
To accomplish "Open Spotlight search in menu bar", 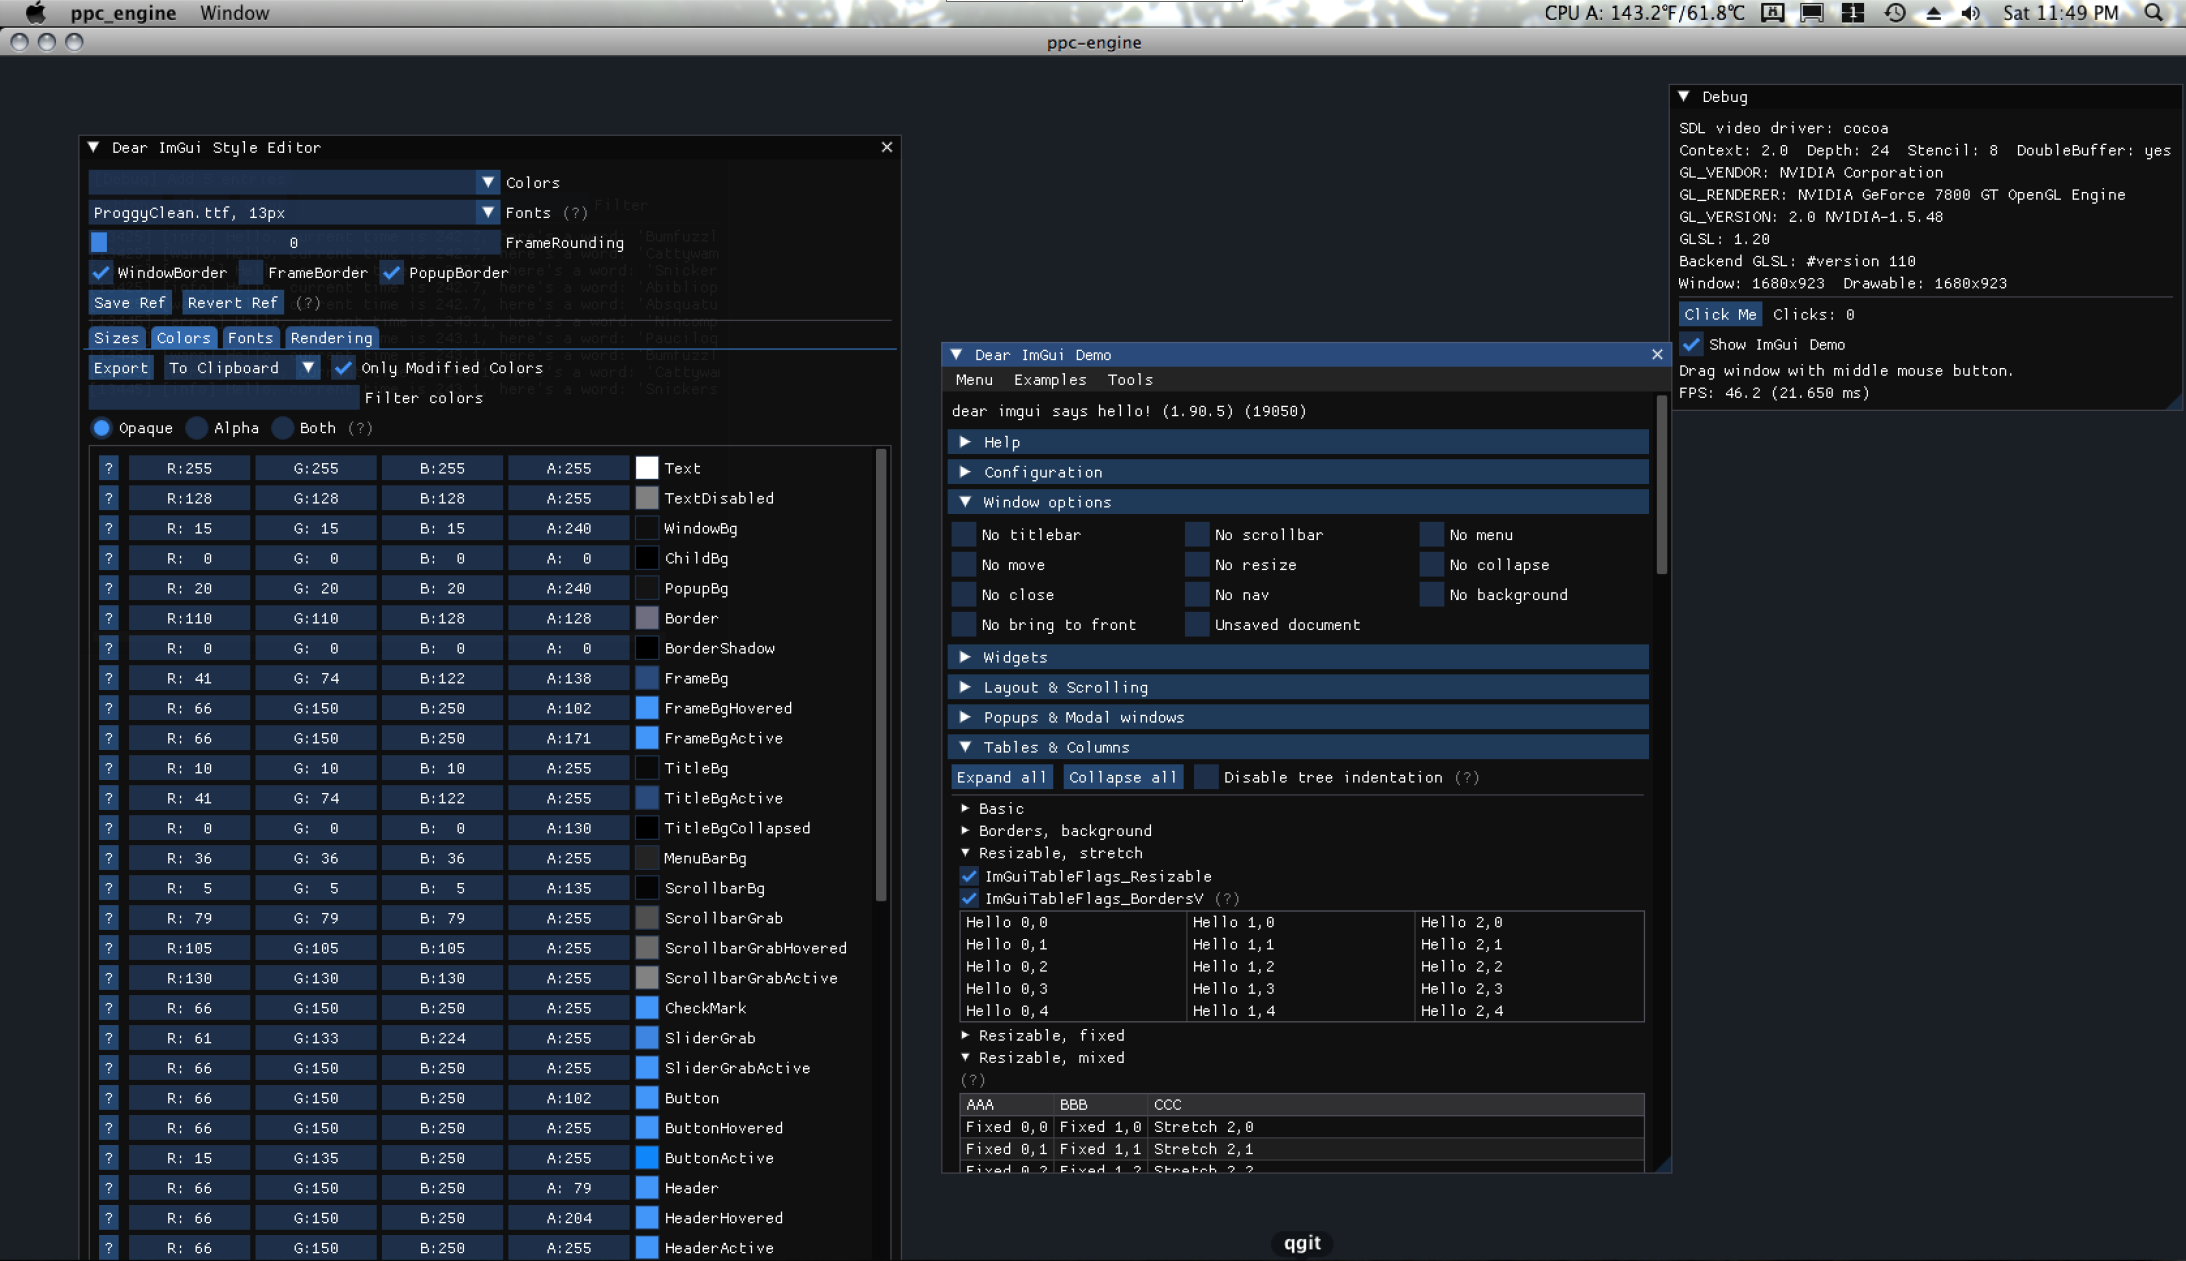I will (2153, 13).
